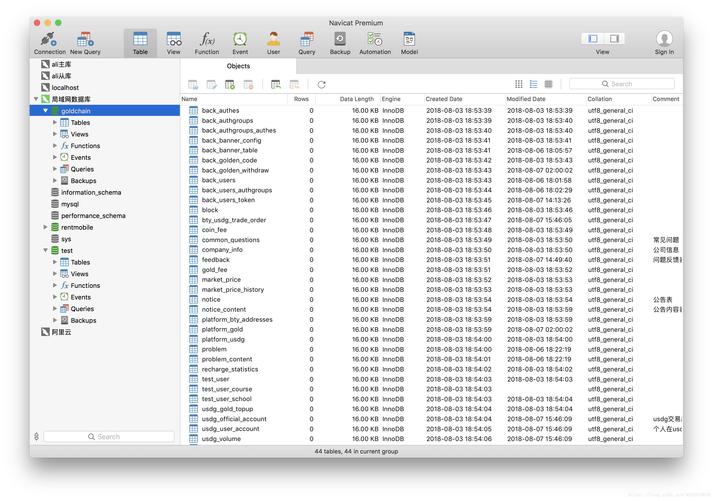Image resolution: width=713 pixels, height=500 pixels.
Task: Refresh the objects list
Action: point(321,85)
